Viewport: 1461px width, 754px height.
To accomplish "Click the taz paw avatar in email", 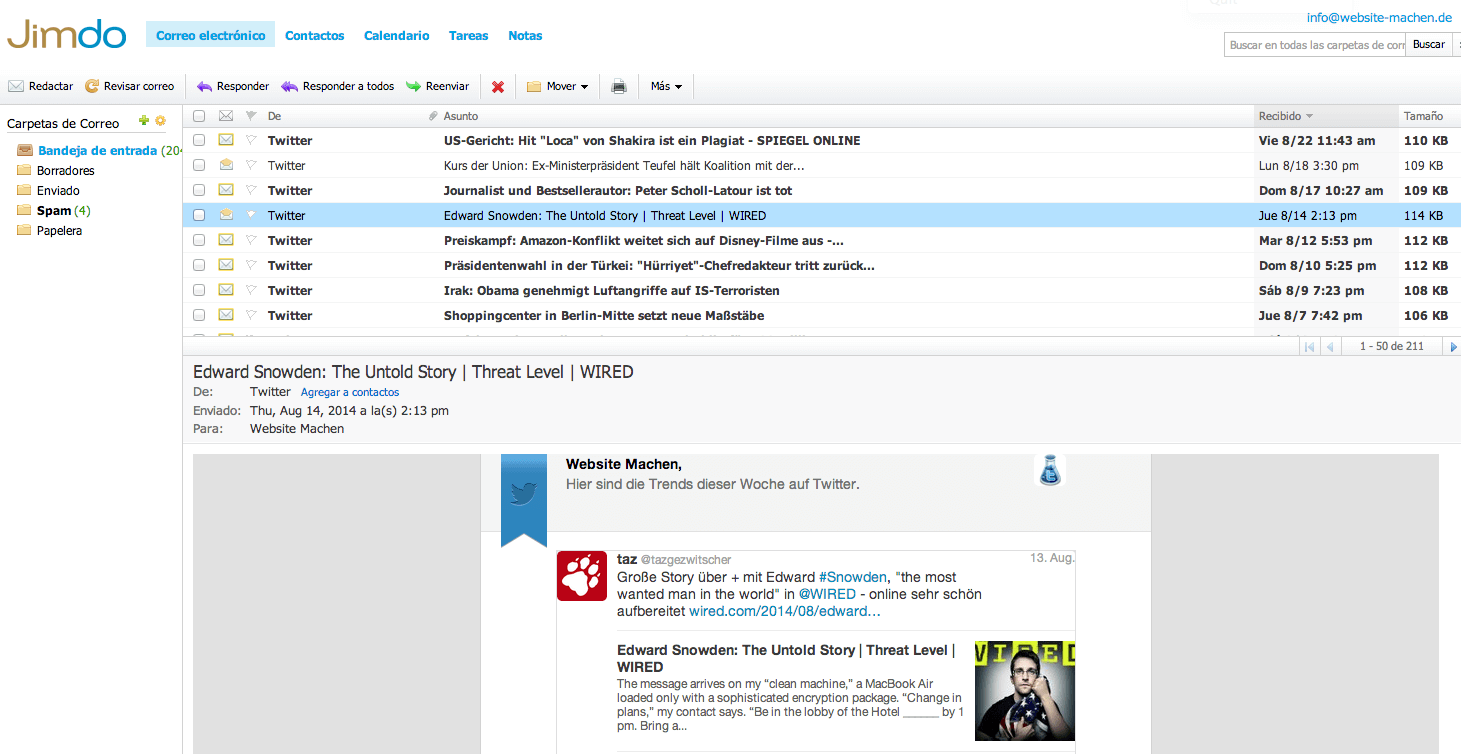I will click(x=582, y=576).
